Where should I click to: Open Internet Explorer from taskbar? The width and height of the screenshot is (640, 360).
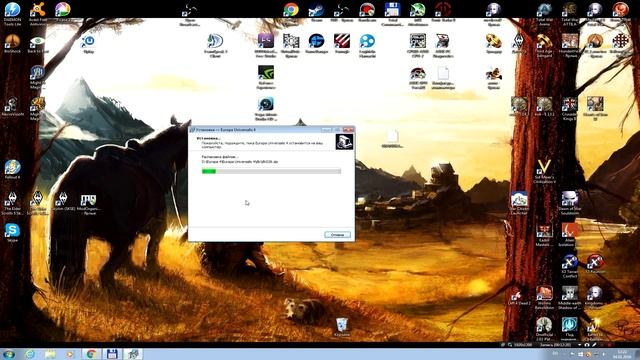point(30,354)
